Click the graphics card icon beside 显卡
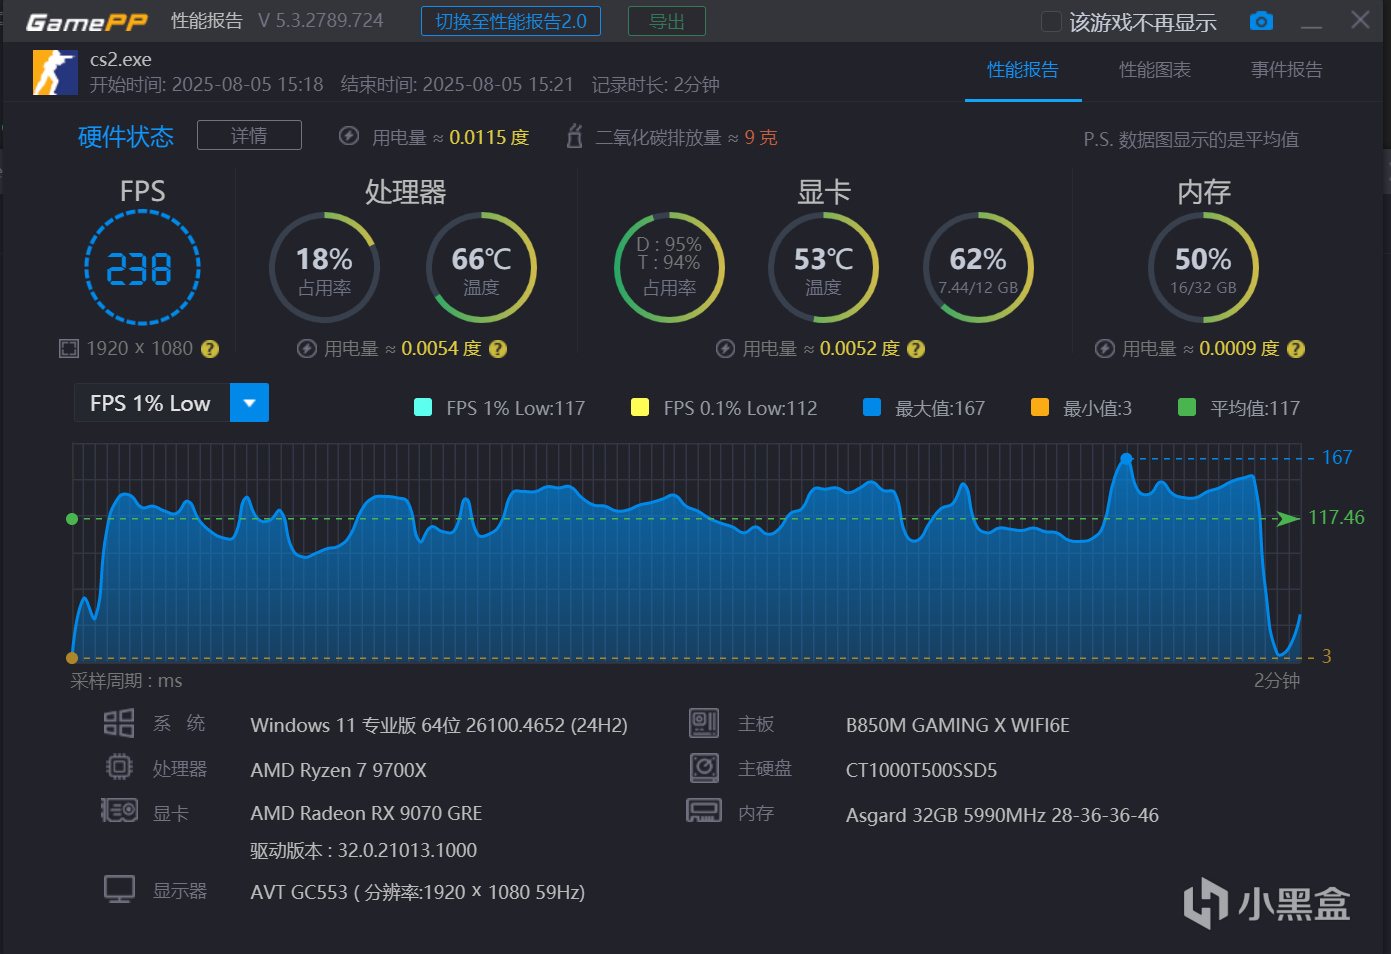Screen dimensions: 1391x954 coord(119,811)
